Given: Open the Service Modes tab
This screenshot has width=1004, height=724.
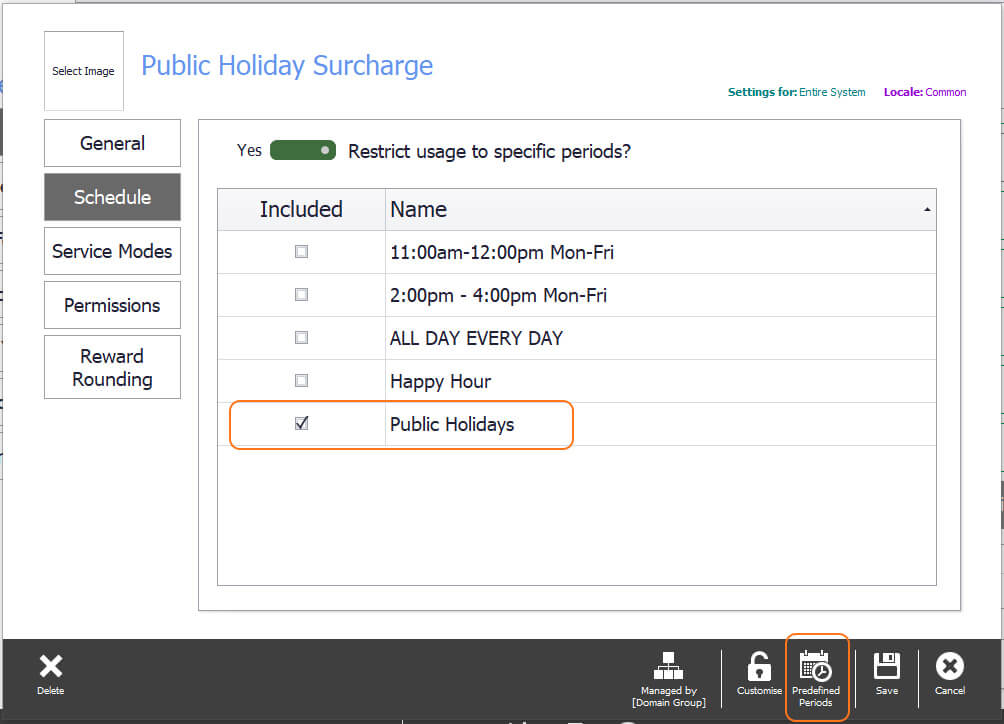Looking at the screenshot, I should [x=111, y=251].
